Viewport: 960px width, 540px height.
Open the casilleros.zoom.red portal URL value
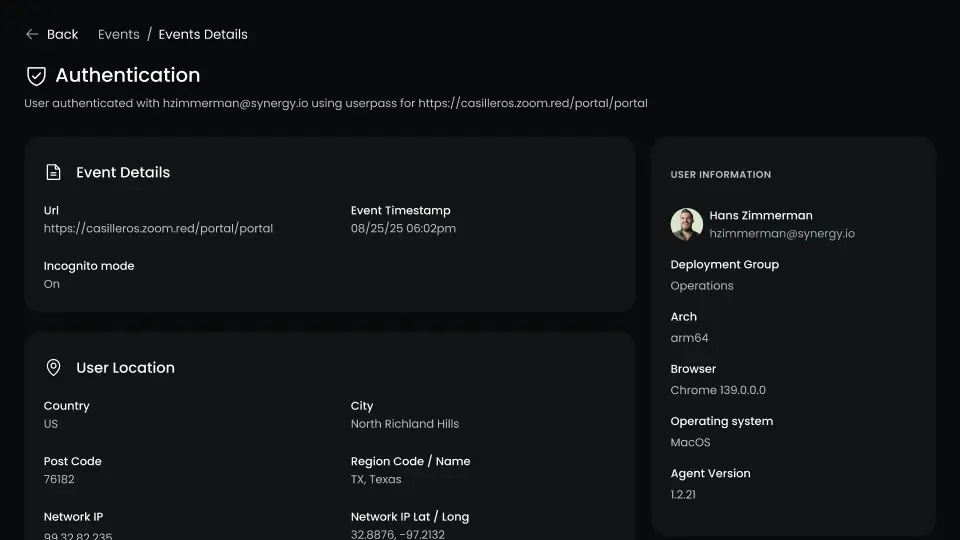tap(158, 228)
